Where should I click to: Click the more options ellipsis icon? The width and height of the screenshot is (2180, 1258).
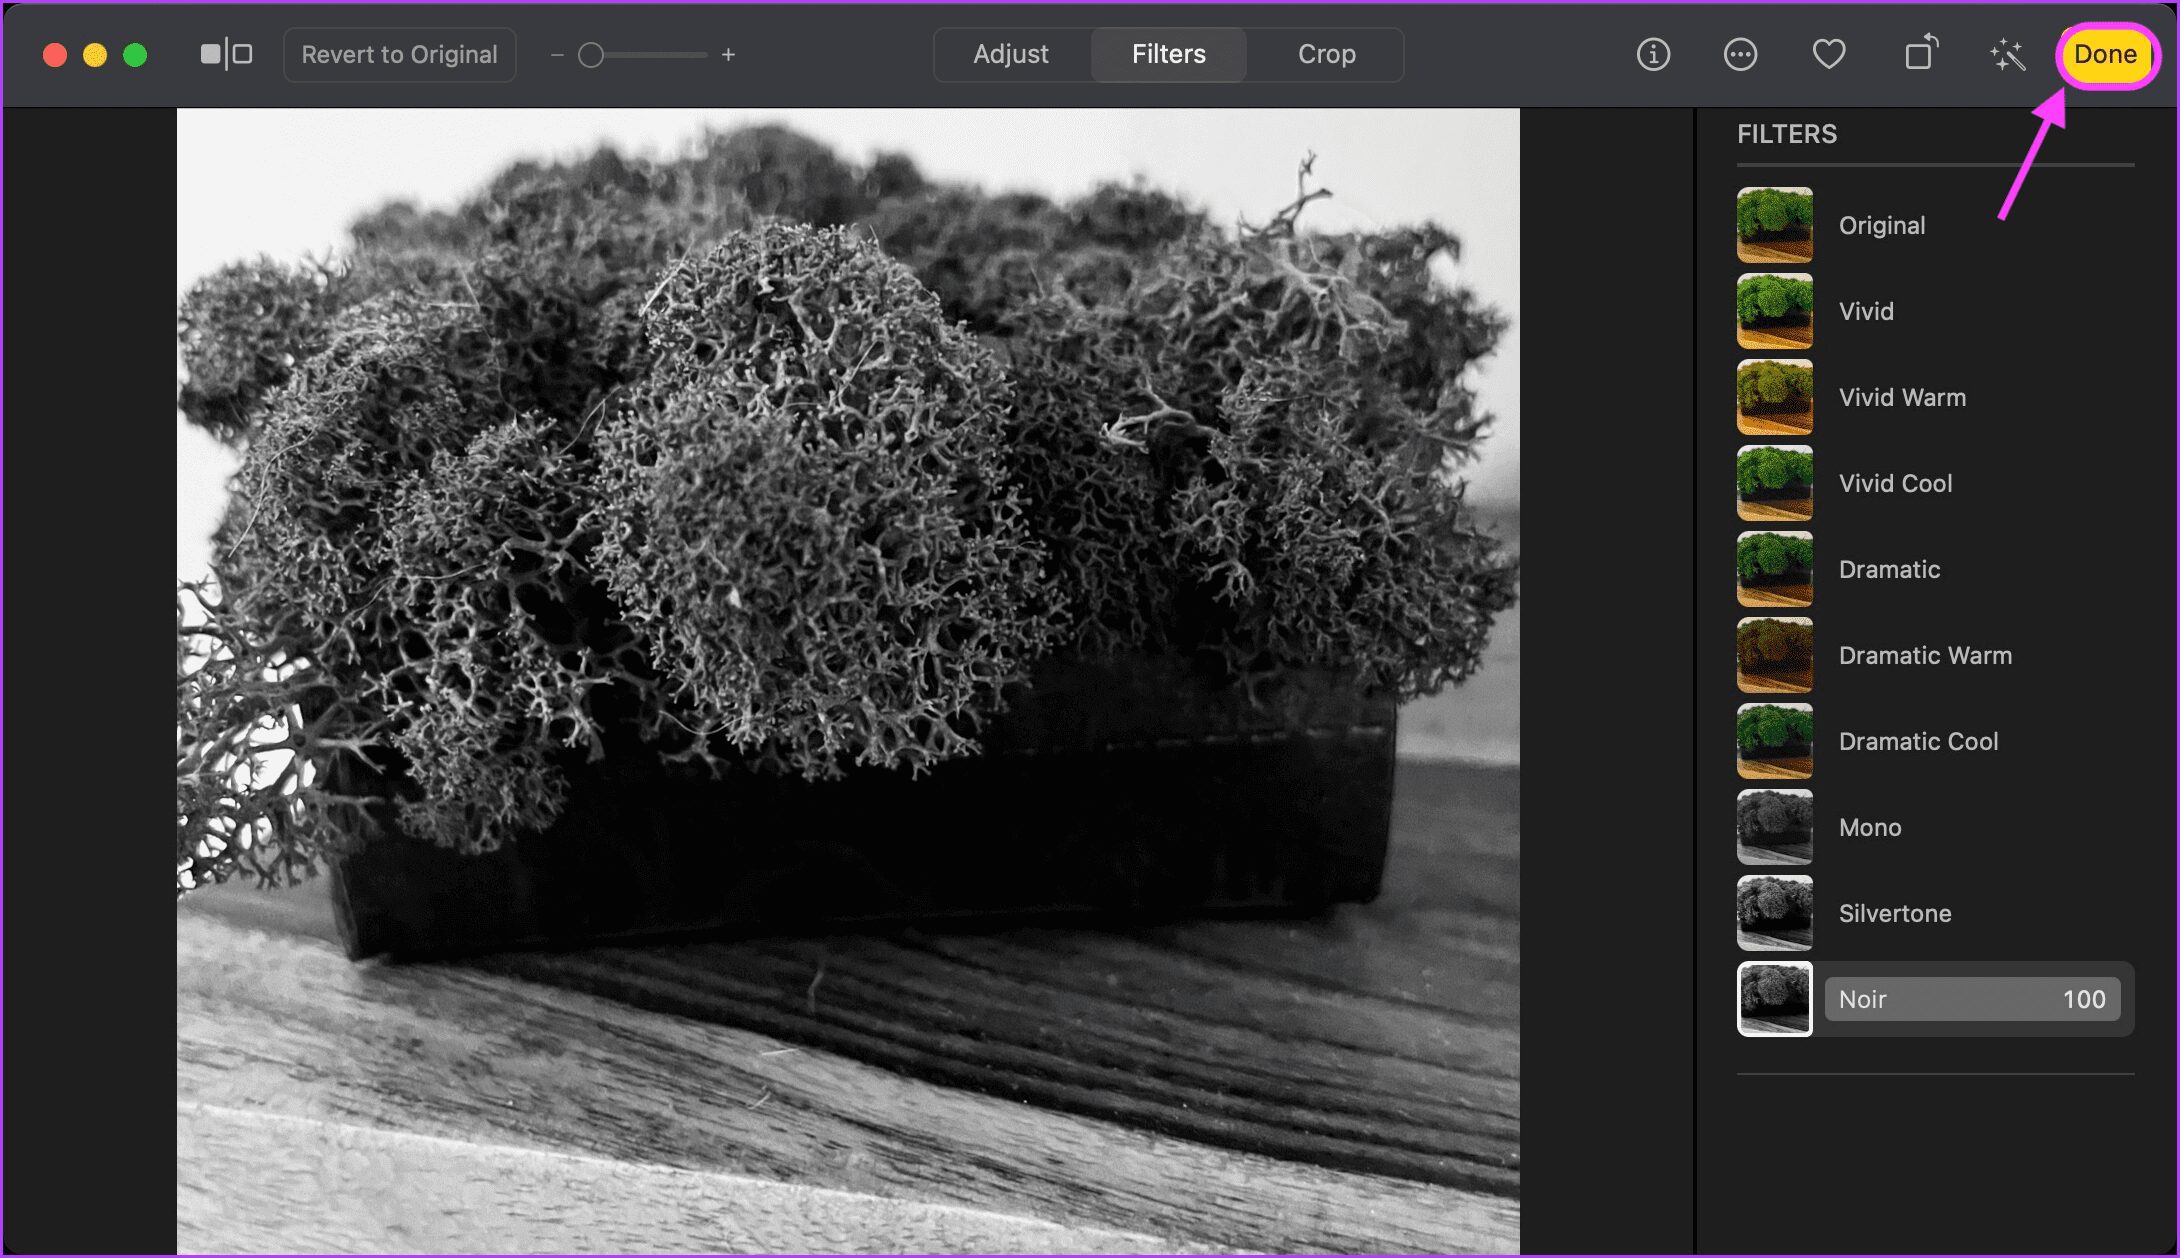click(x=1741, y=54)
